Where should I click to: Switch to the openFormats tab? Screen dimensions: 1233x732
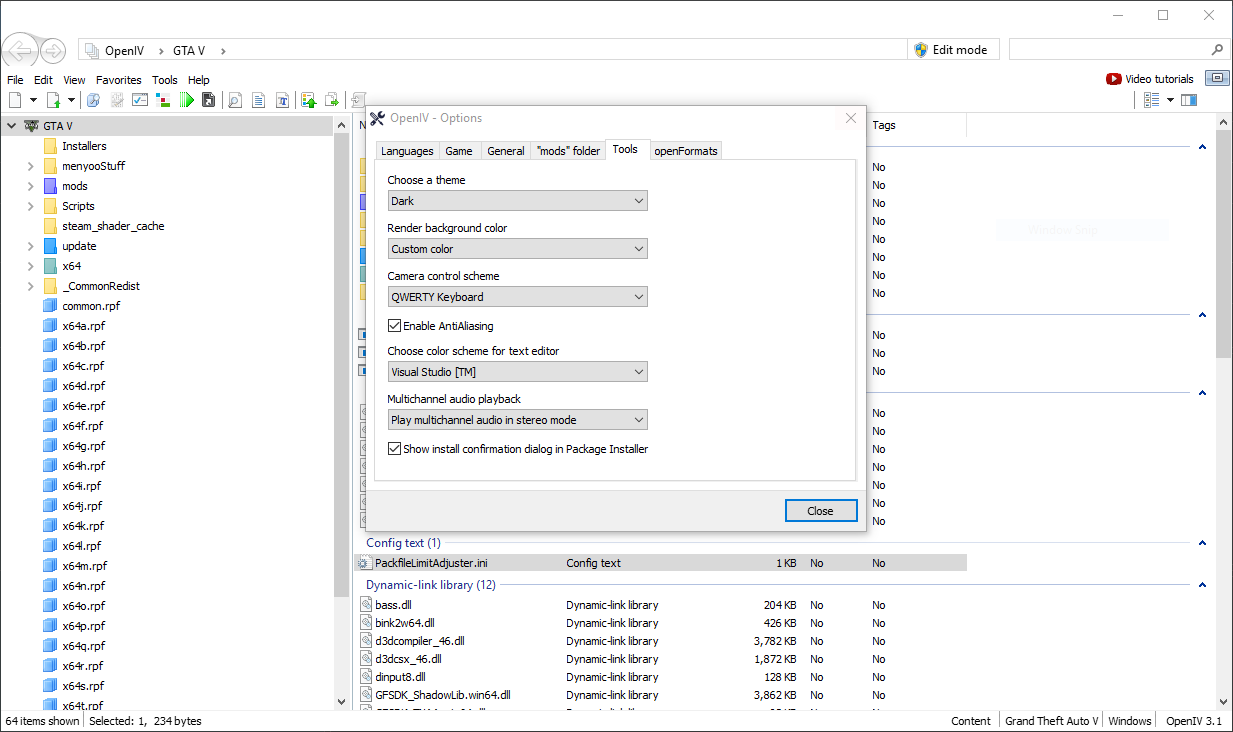pos(686,151)
